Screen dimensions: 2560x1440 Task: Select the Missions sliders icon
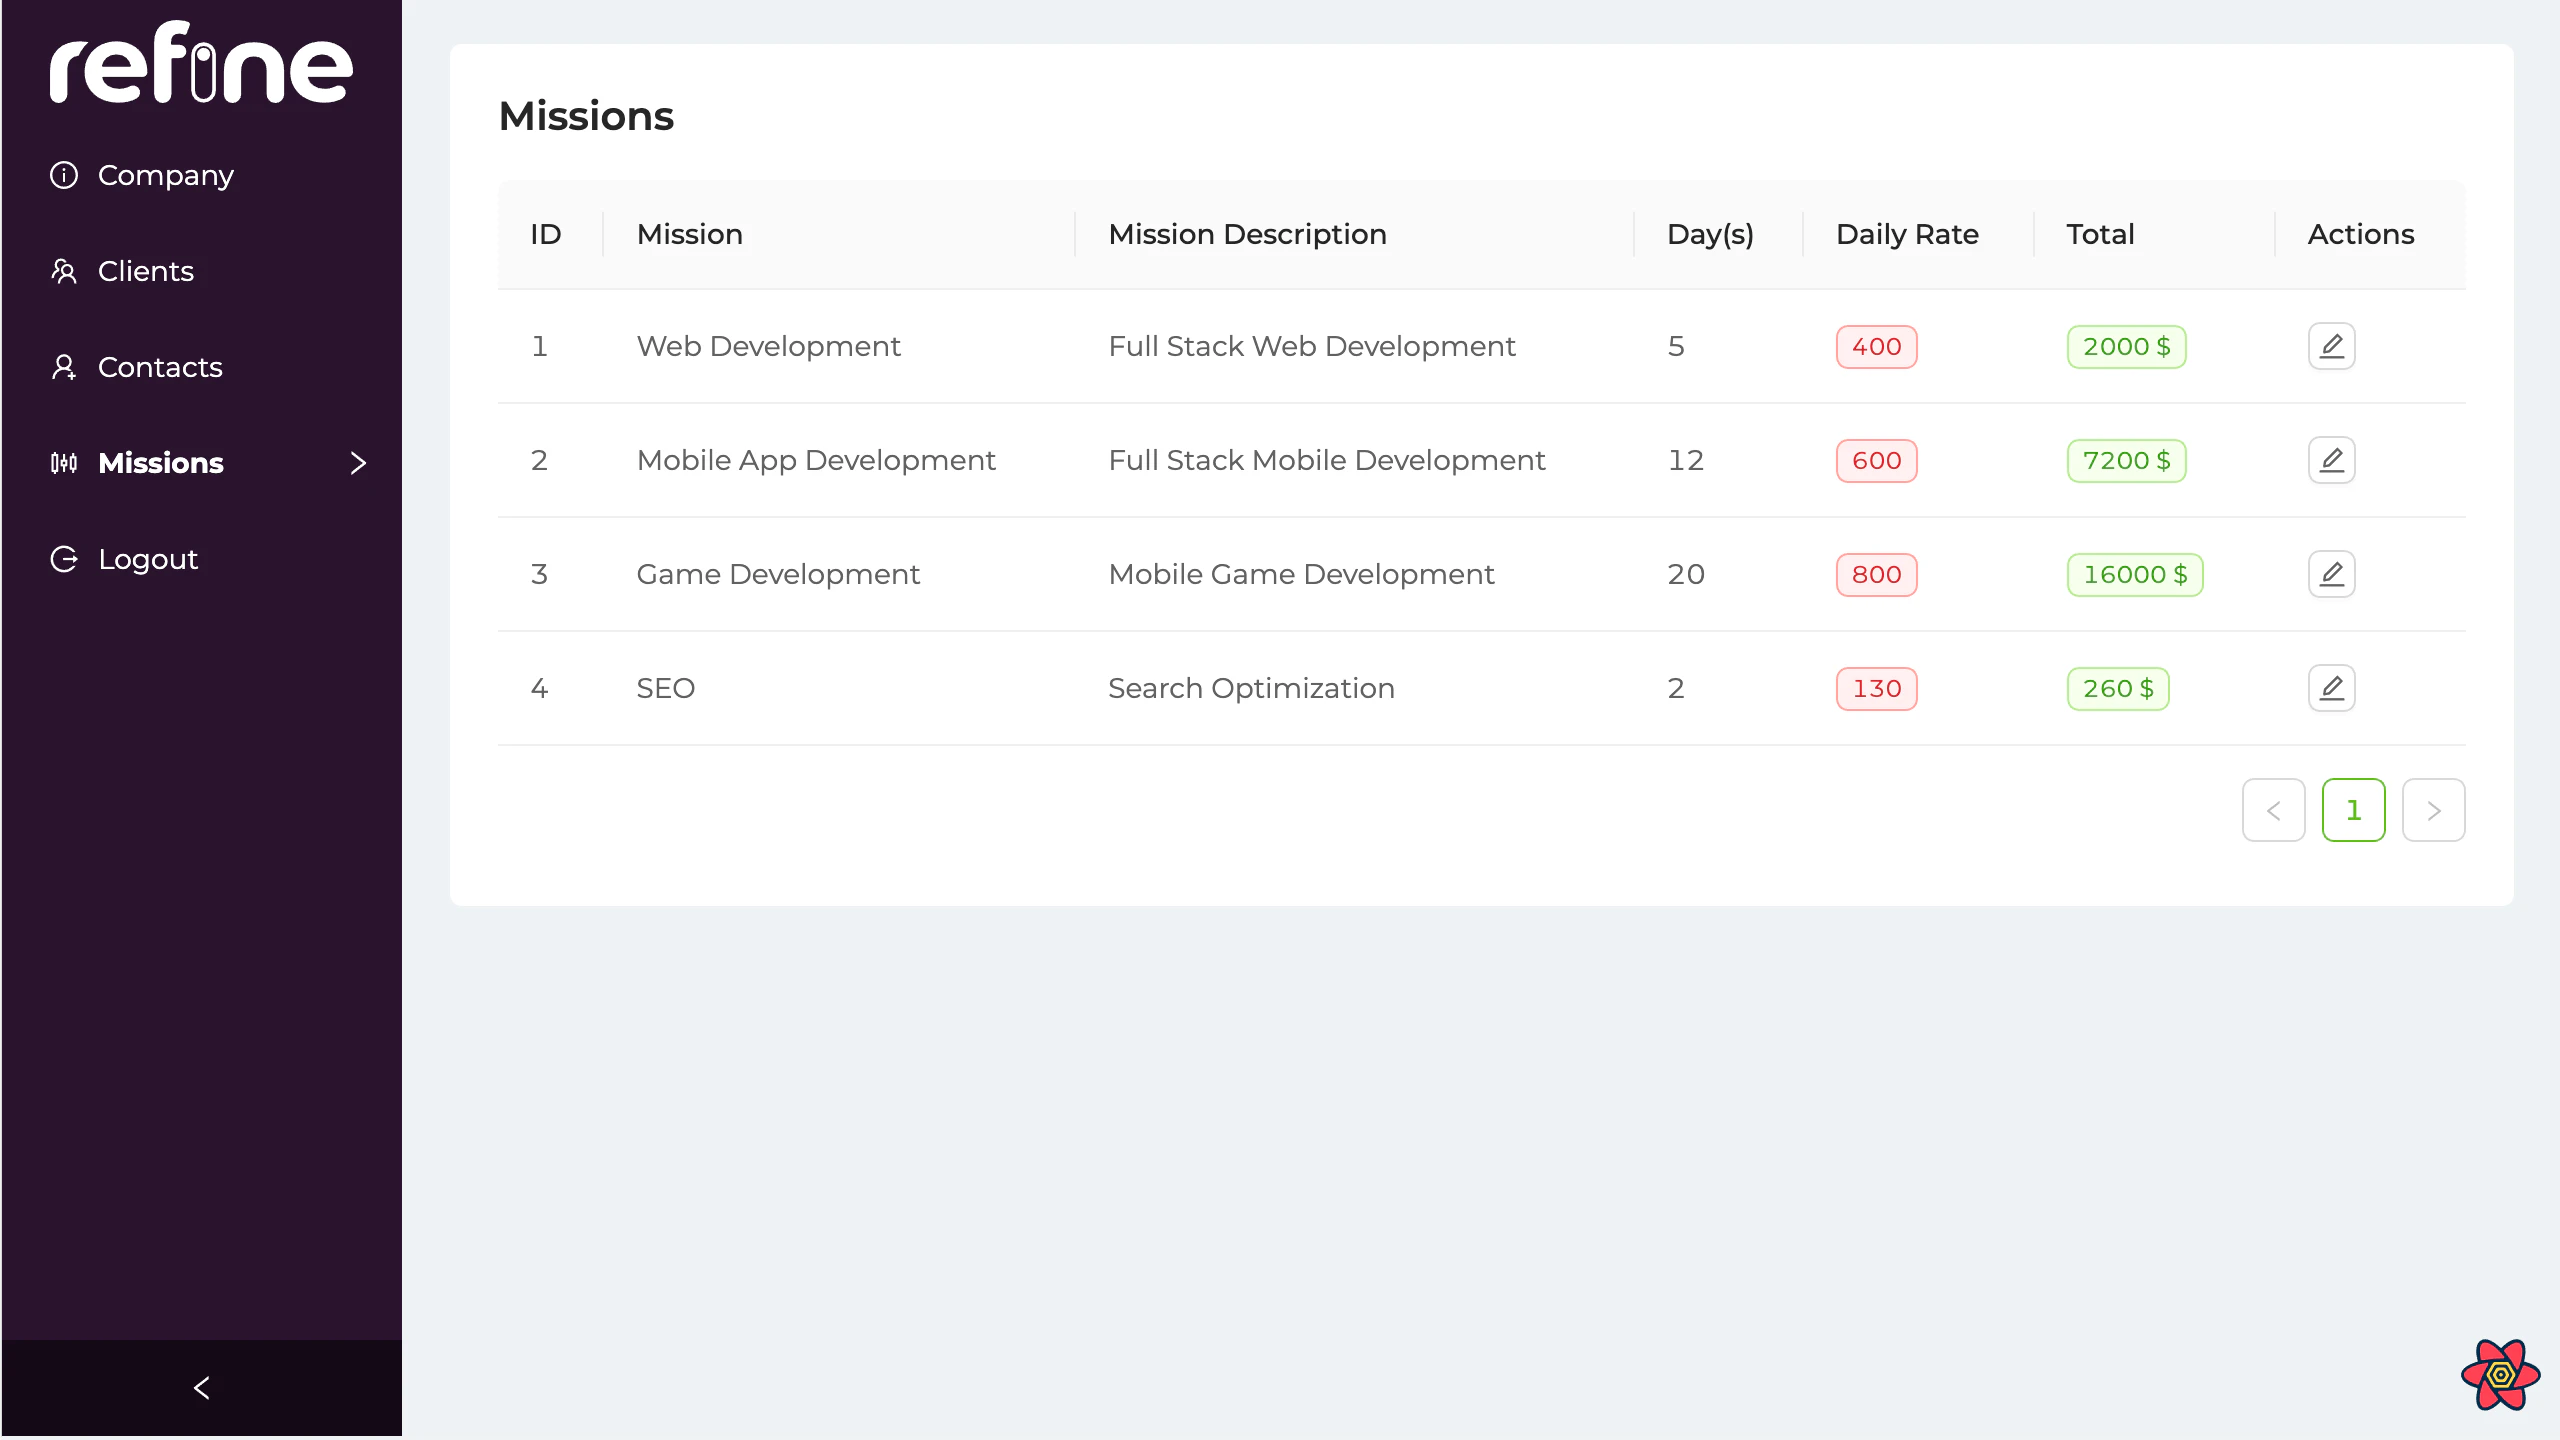[64, 463]
